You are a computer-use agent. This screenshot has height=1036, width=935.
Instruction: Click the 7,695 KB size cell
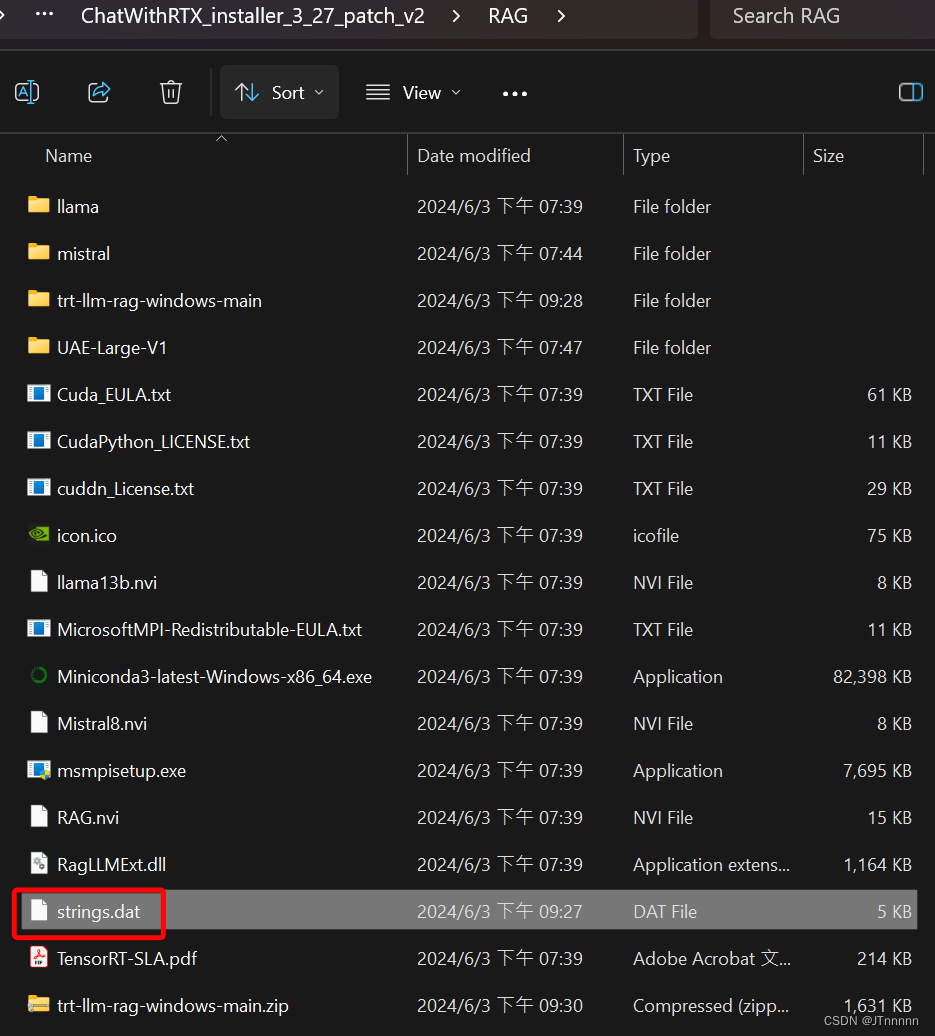pyautogui.click(x=877, y=770)
